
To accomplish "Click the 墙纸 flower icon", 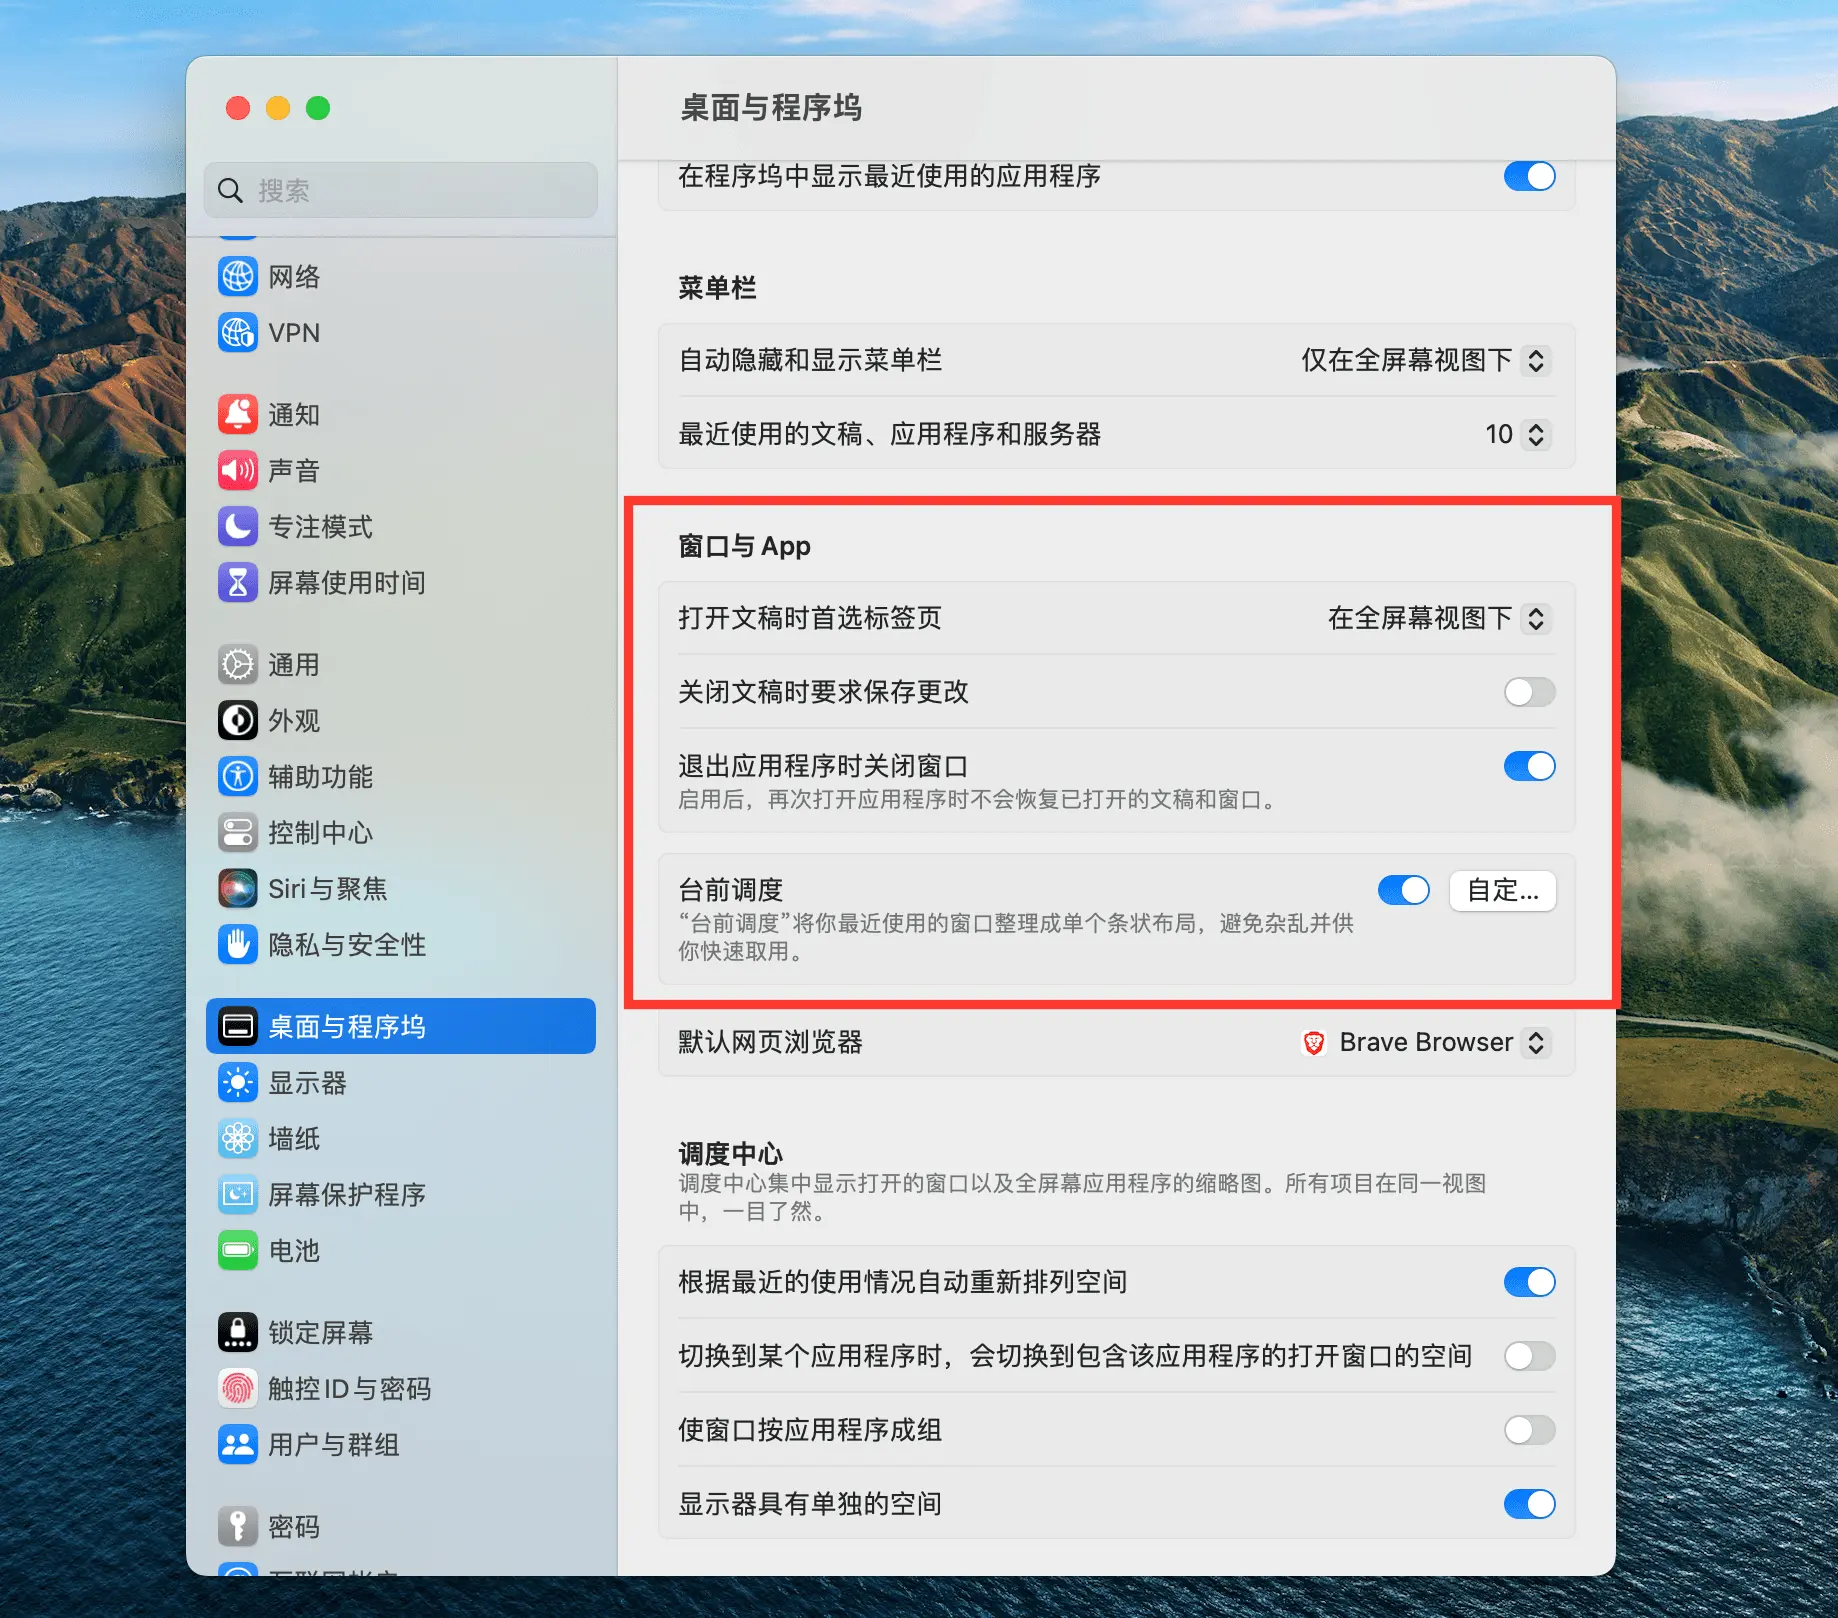I will (x=238, y=1138).
